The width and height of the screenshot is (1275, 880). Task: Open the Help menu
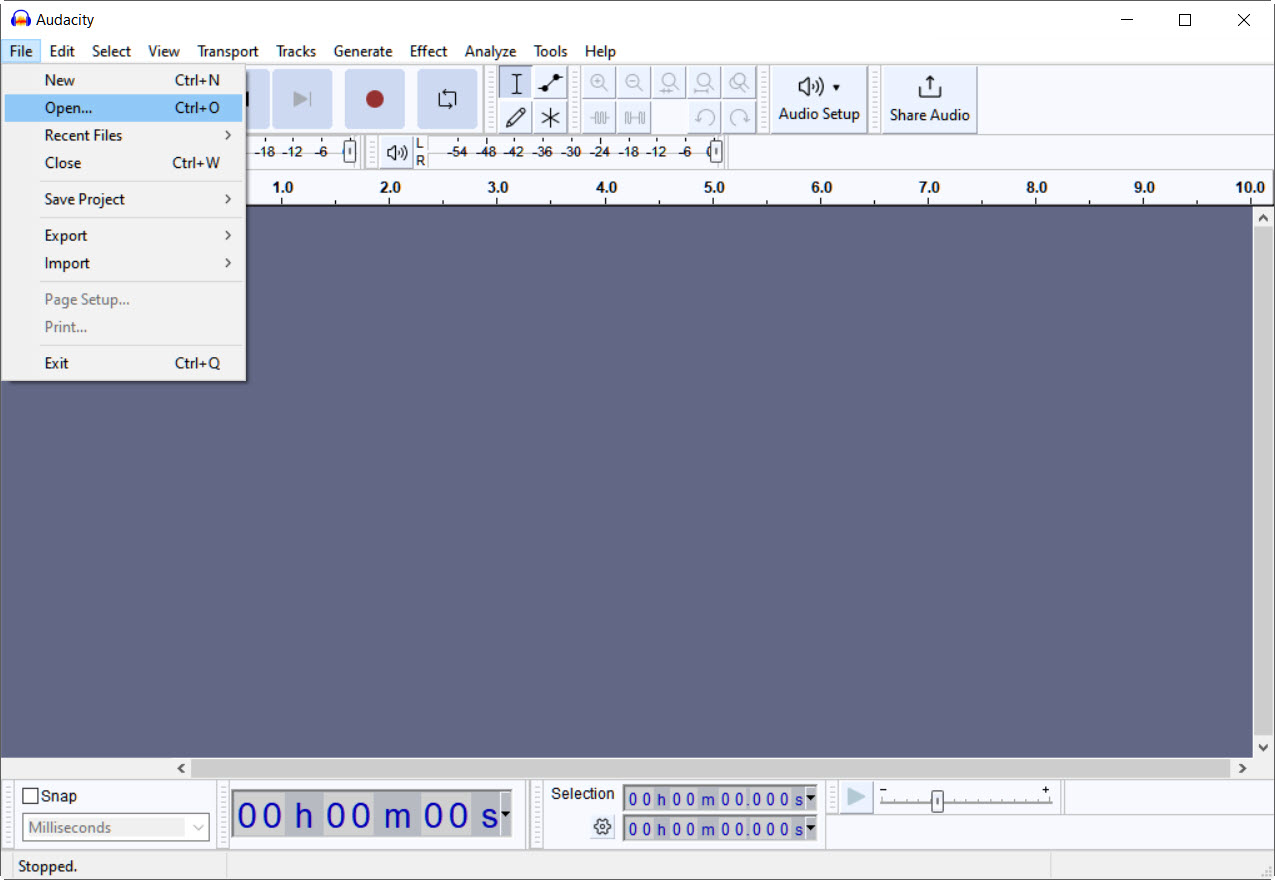coord(600,51)
